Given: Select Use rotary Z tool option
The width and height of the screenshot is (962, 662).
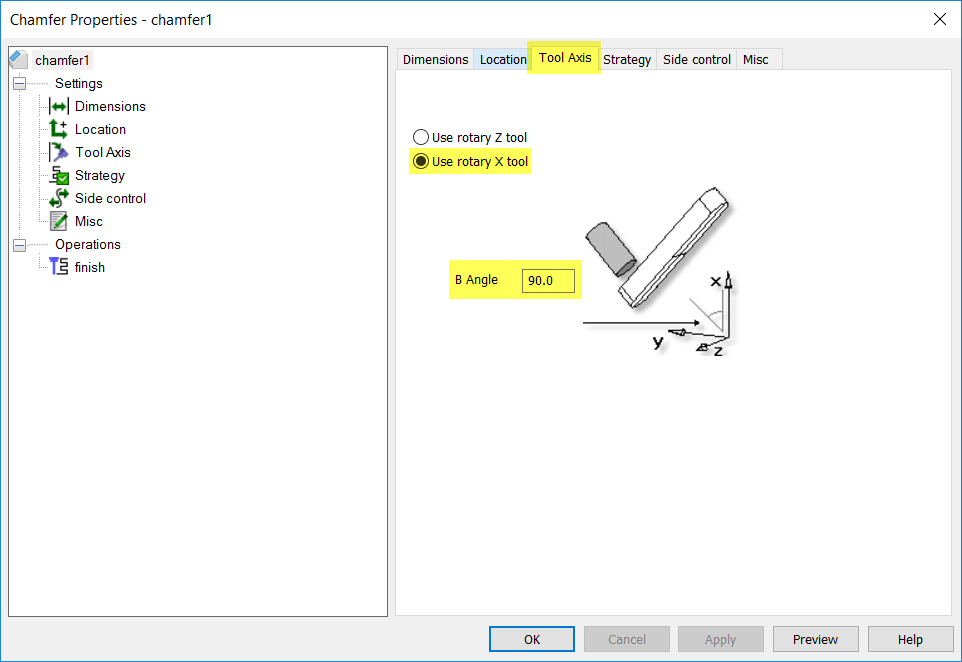Looking at the screenshot, I should tap(420, 137).
